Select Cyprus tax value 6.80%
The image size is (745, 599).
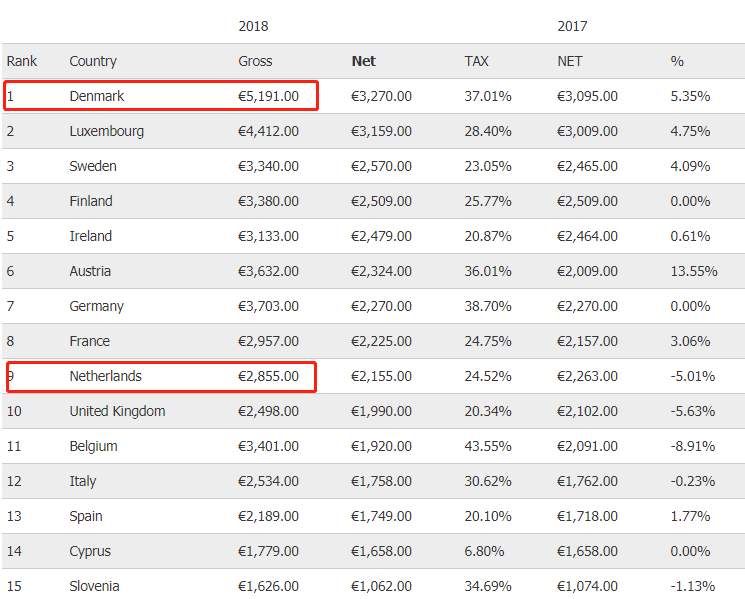[x=485, y=551]
